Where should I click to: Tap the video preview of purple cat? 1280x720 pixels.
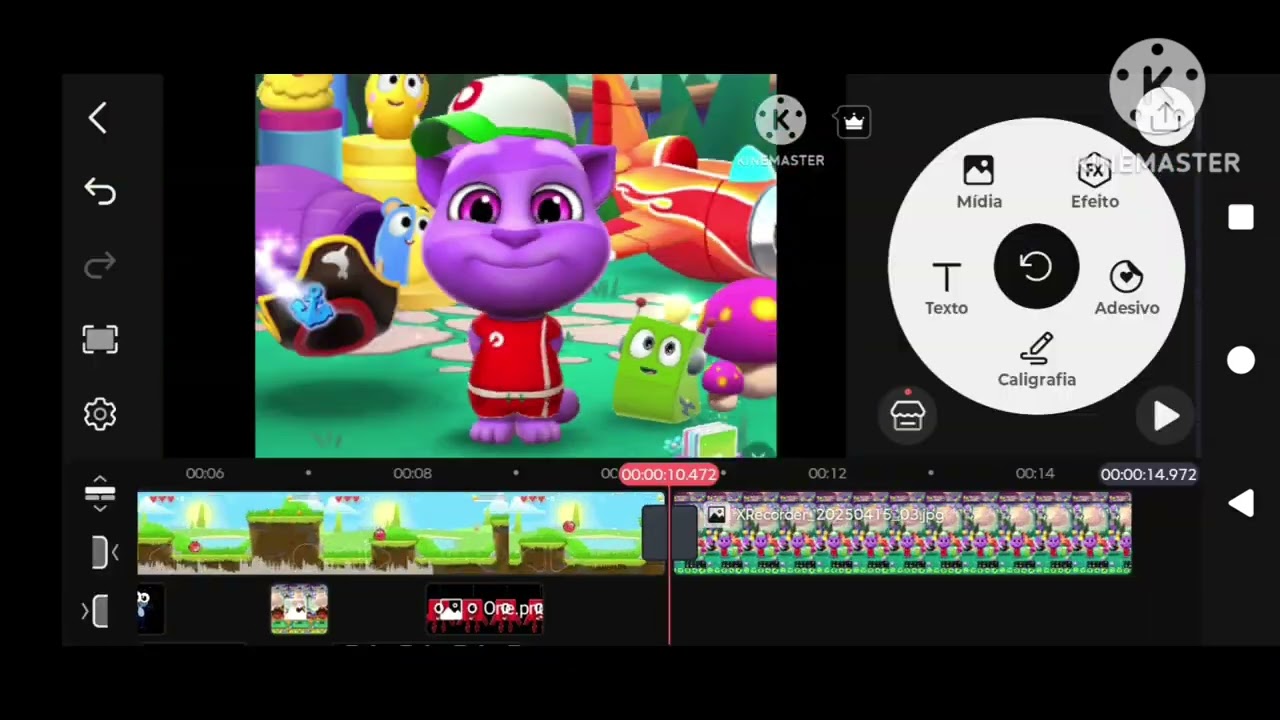516,266
